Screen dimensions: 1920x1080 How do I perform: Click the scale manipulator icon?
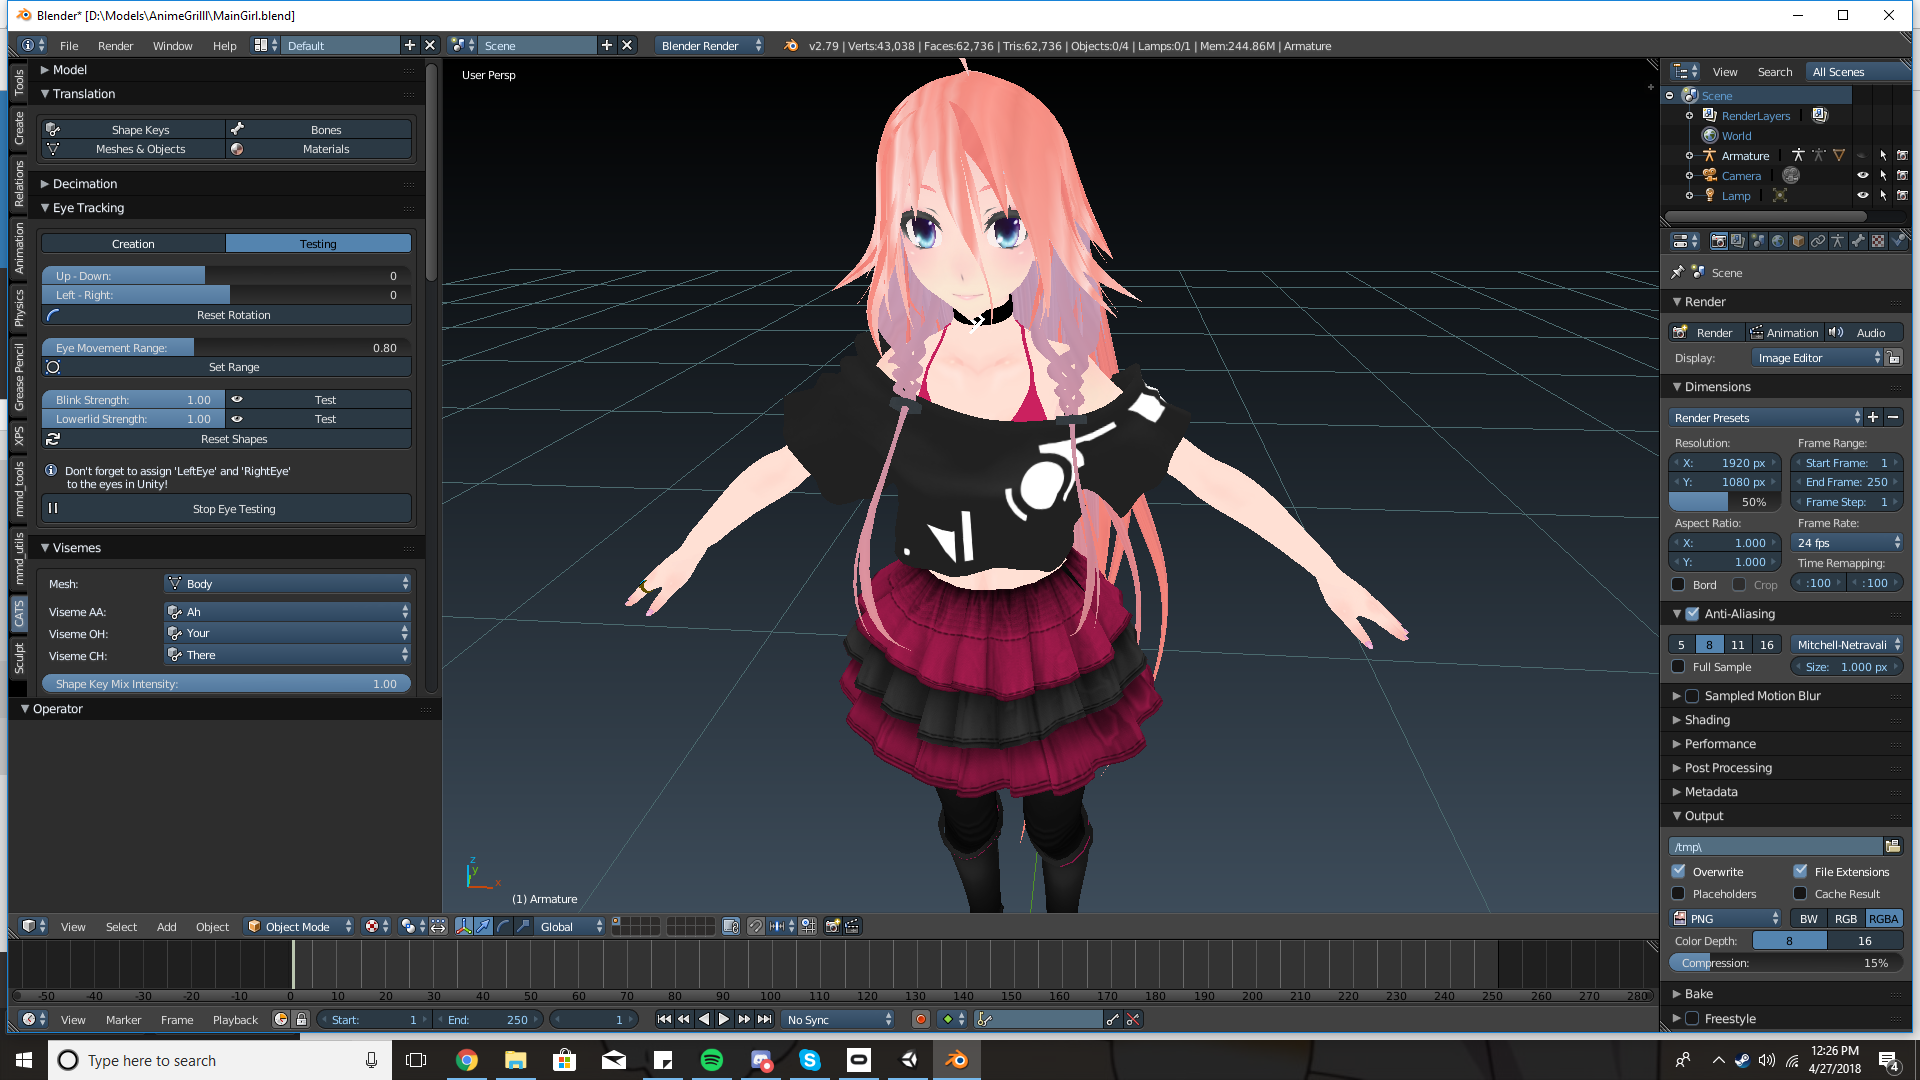click(523, 926)
